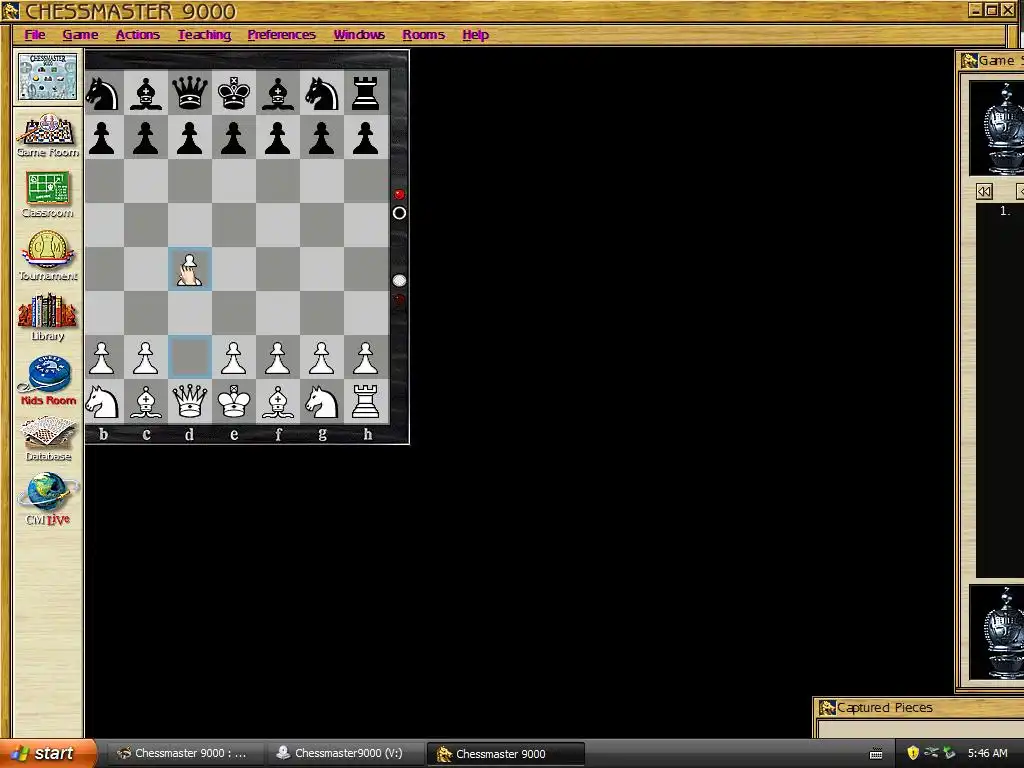Open the Library room icon
Screen dimensions: 1024x768
tap(48, 317)
